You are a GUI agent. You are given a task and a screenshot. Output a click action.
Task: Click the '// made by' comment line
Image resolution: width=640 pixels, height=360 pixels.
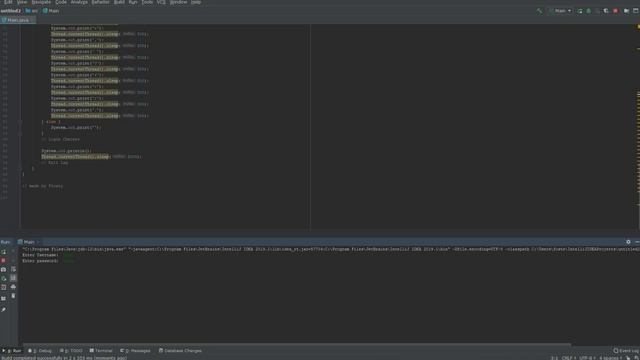coord(42,186)
